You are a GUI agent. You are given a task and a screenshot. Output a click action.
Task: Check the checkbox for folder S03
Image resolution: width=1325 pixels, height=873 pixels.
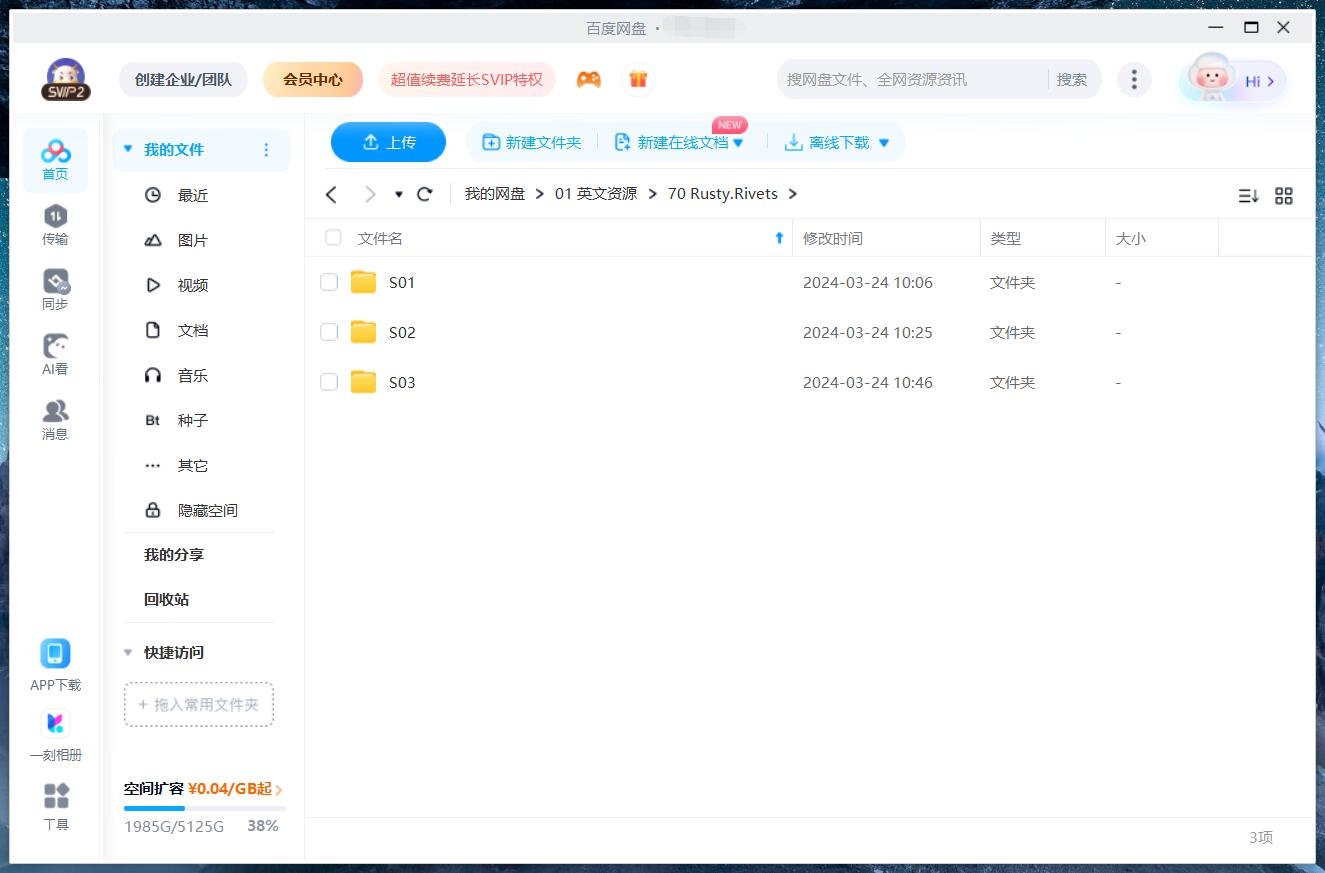click(x=329, y=382)
